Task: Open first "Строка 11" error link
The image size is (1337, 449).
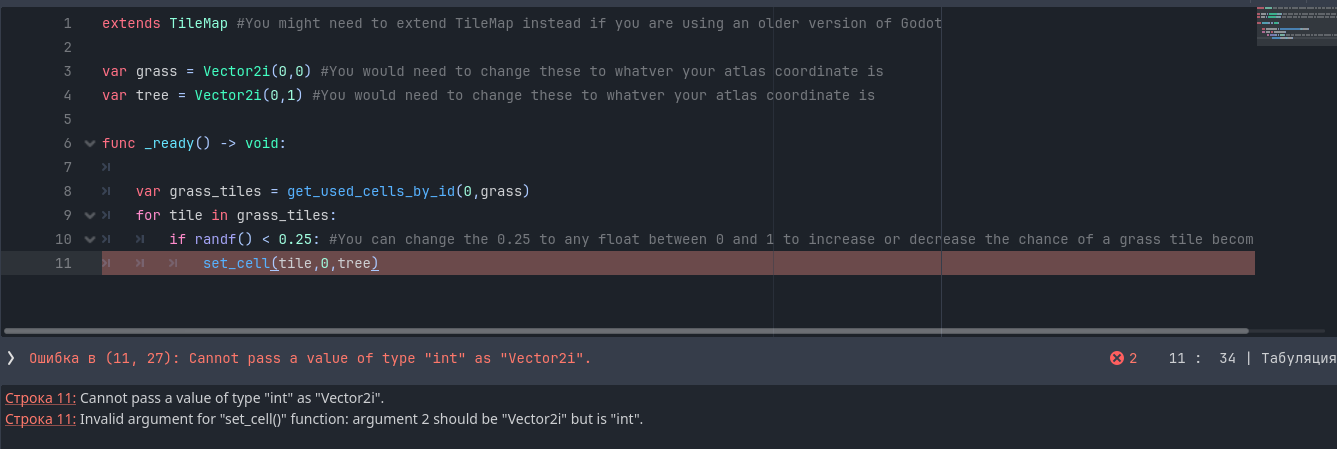Action: pyautogui.click(x=40, y=398)
